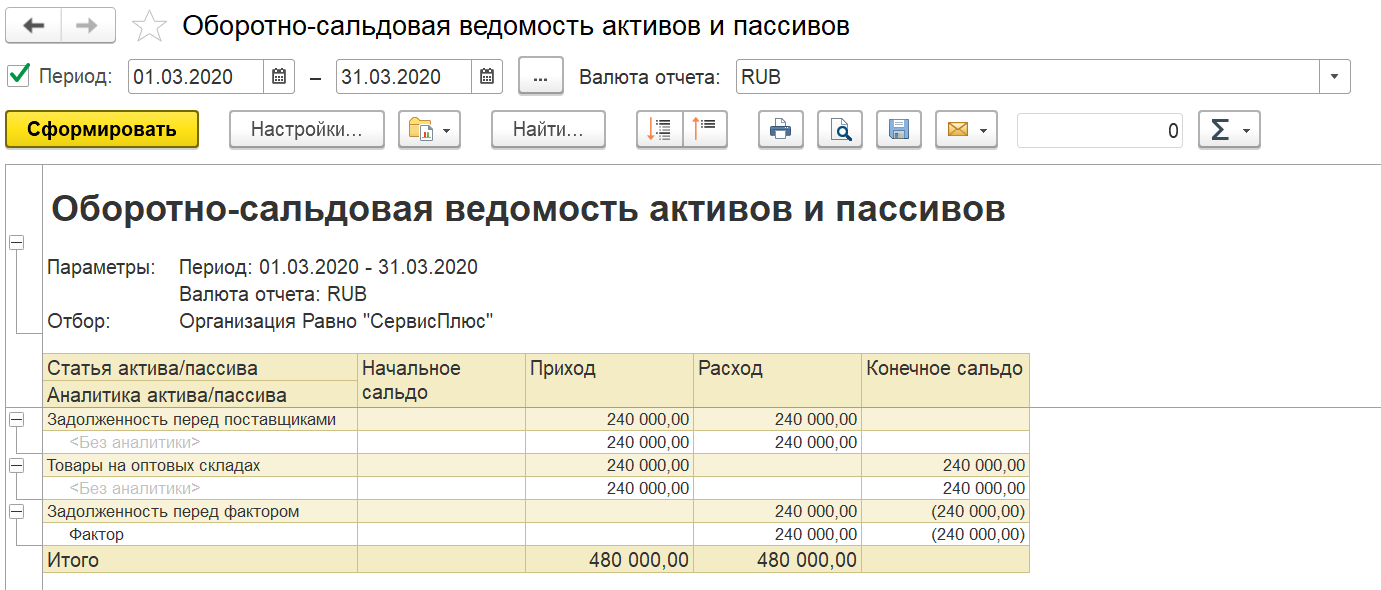The height and width of the screenshot is (590, 1381).
Task: Open report variants dropdown button
Action: tap(429, 129)
